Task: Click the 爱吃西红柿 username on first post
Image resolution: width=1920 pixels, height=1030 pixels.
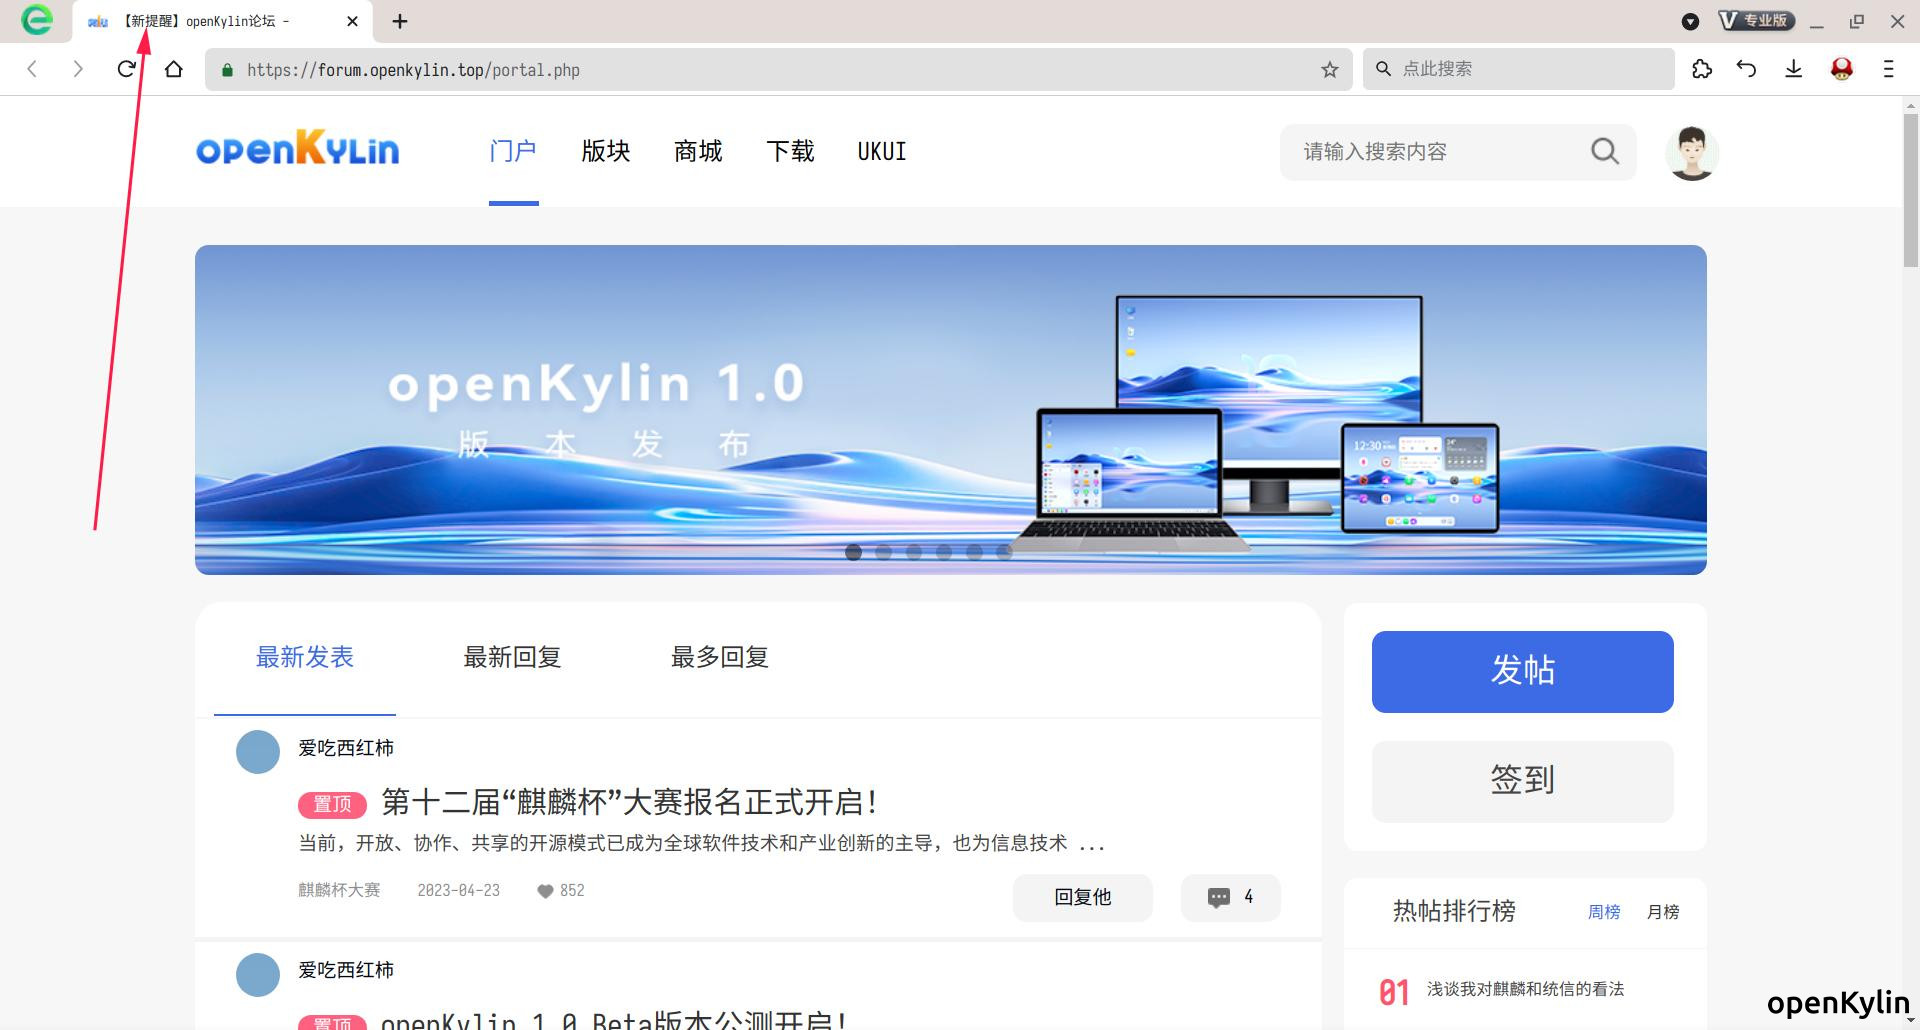Action: coord(346,748)
